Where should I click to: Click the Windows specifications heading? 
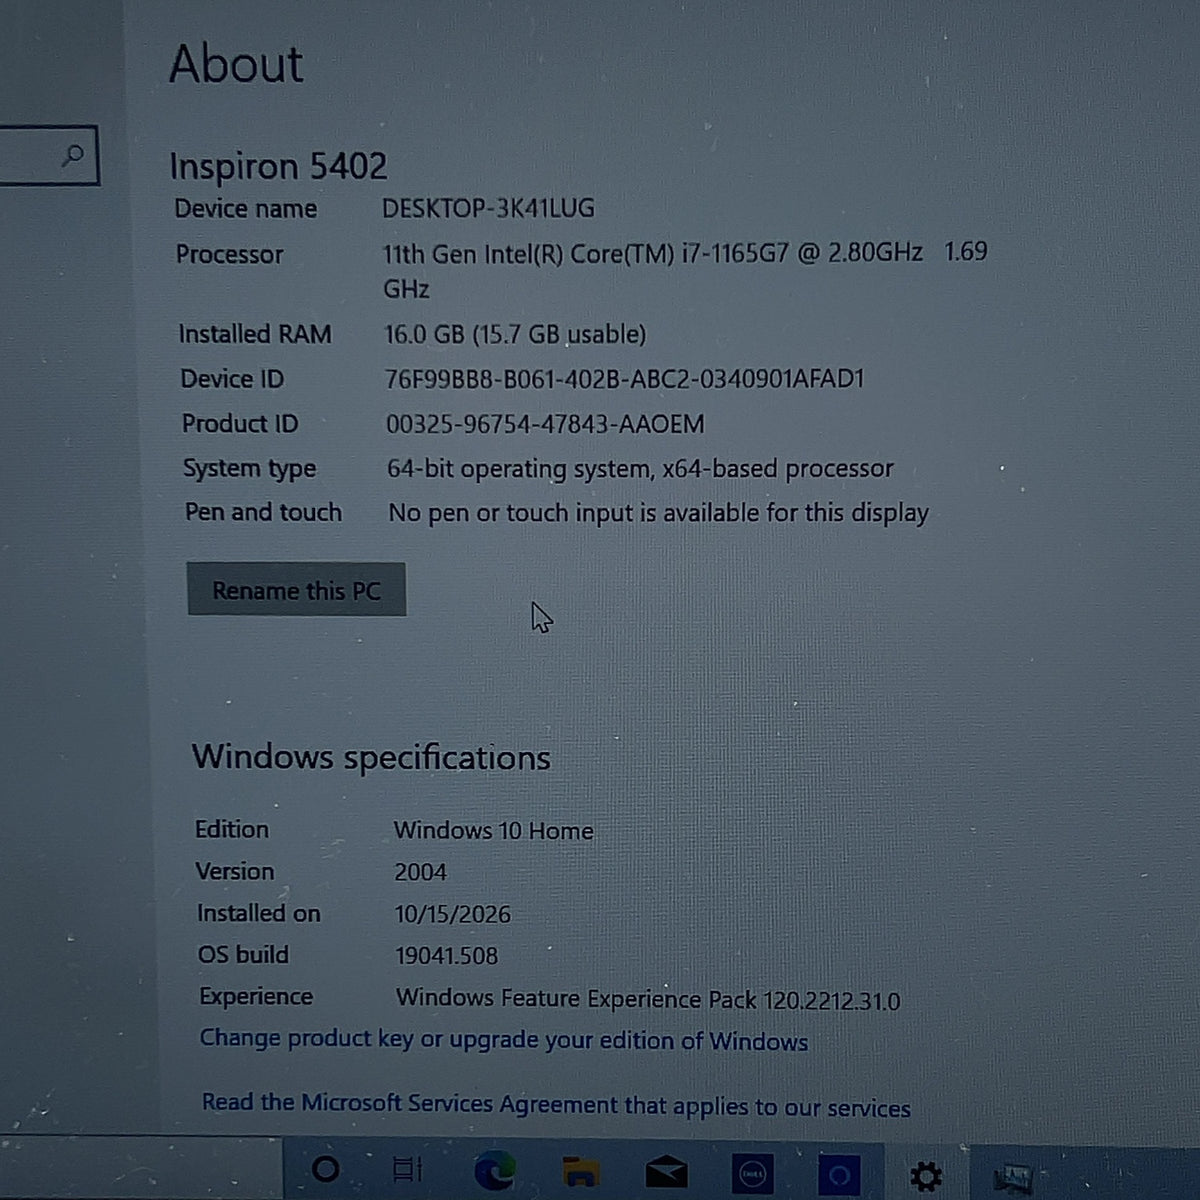click(x=371, y=758)
